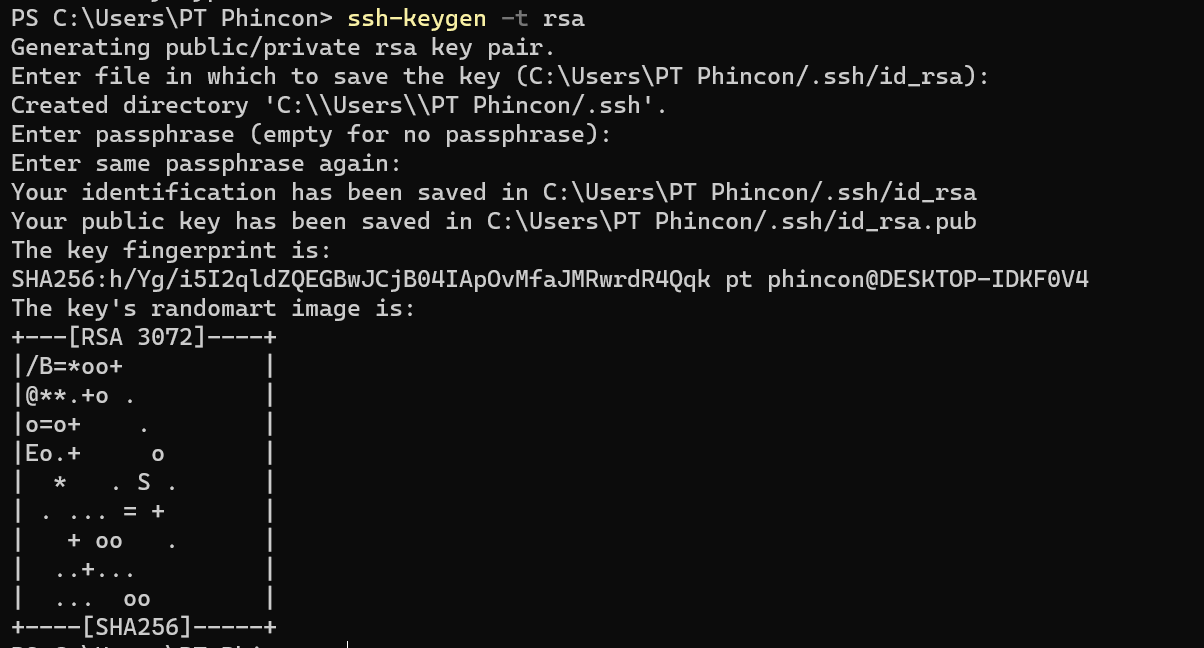Click the ssh-keygen command text

coord(416,18)
